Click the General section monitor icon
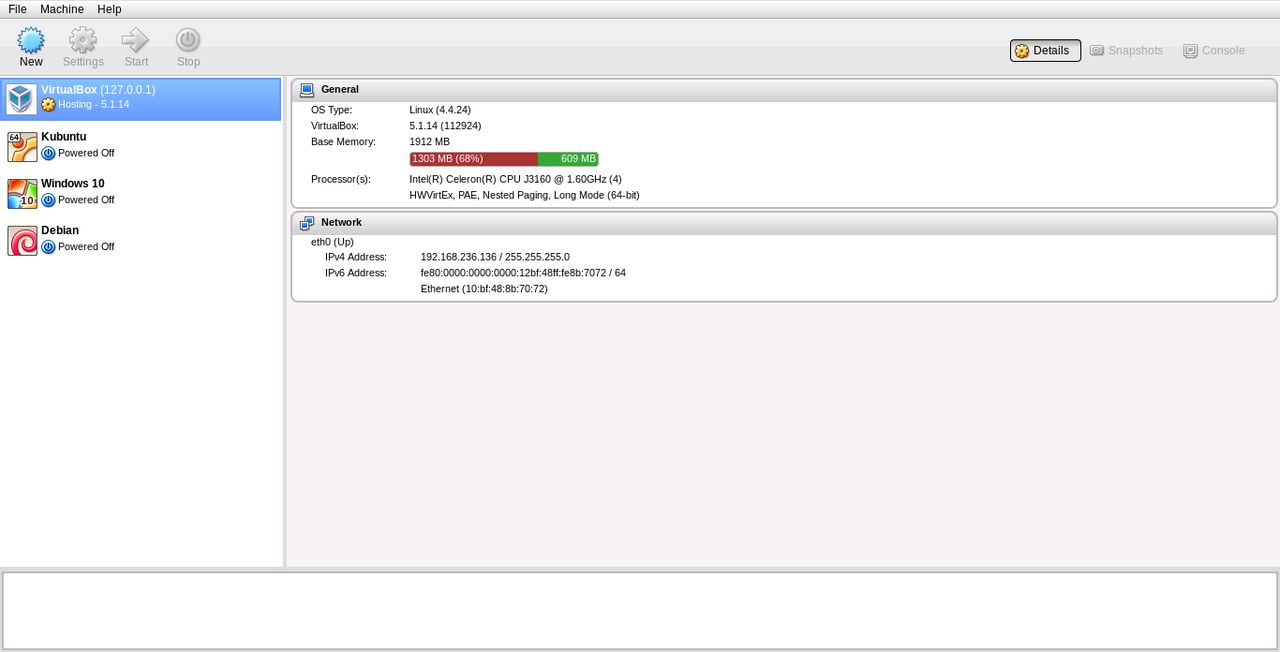Viewport: 1280px width, 652px height. [x=307, y=89]
